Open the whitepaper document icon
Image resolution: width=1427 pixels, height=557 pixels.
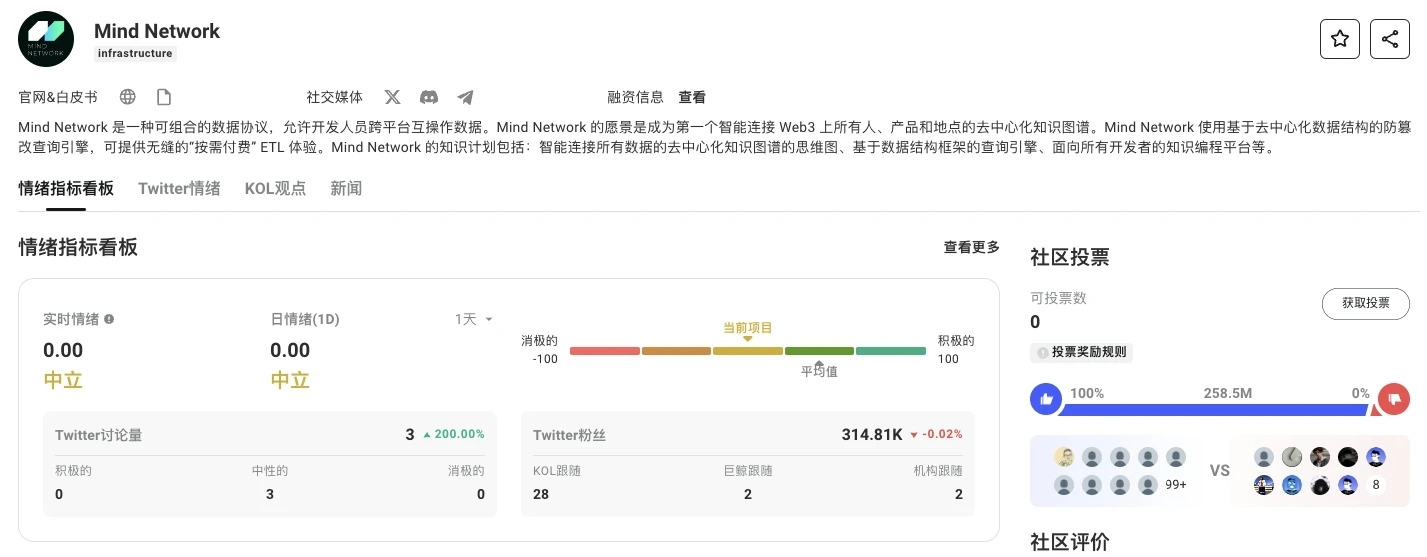pyautogui.click(x=164, y=97)
